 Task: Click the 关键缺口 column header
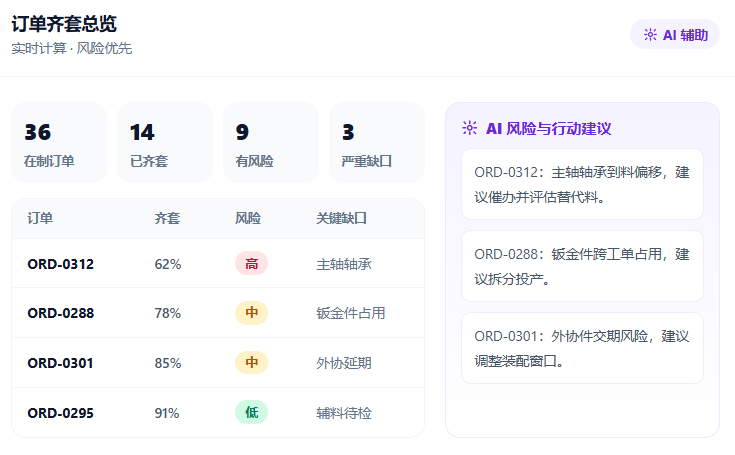341,218
